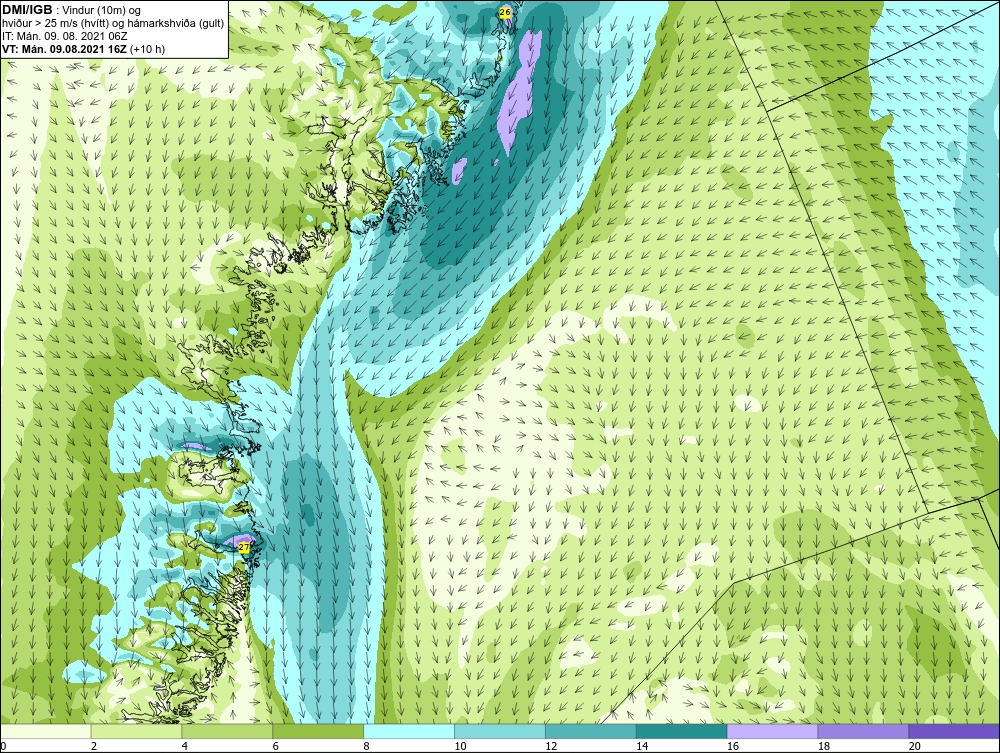Click the 0–2 m/s palest legend swatch
The width and height of the screenshot is (1000, 753).
tap(46, 731)
